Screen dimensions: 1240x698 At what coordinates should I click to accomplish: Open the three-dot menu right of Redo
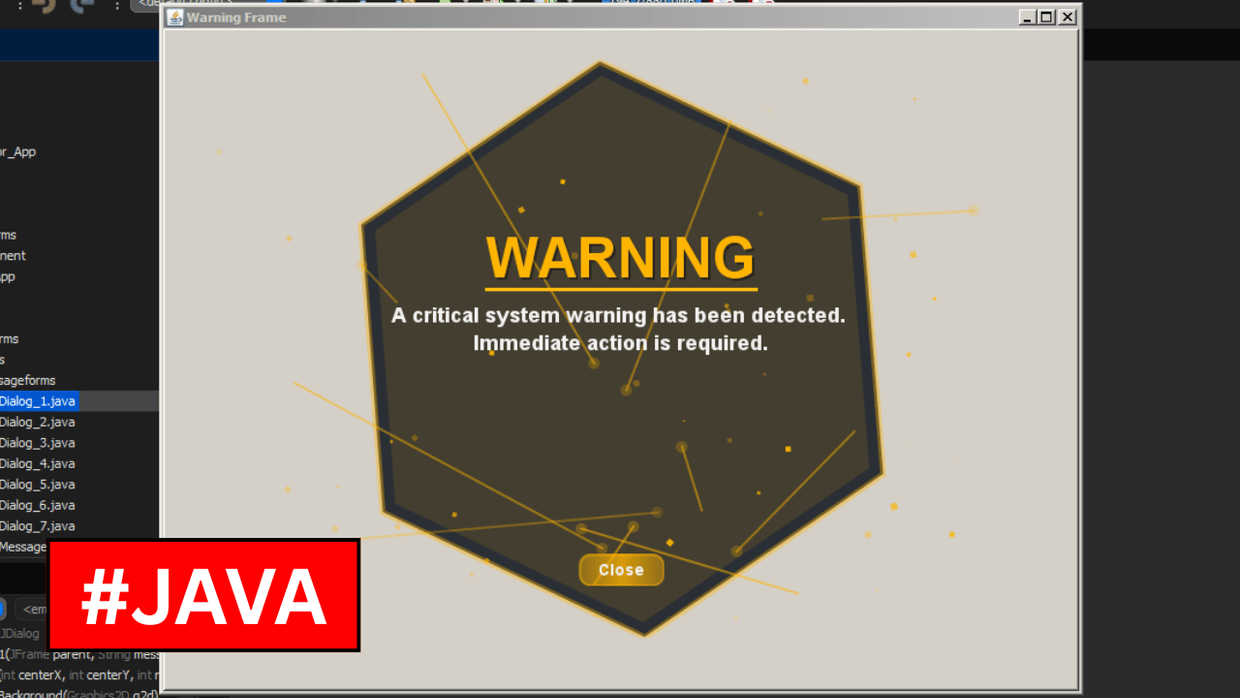(x=117, y=7)
